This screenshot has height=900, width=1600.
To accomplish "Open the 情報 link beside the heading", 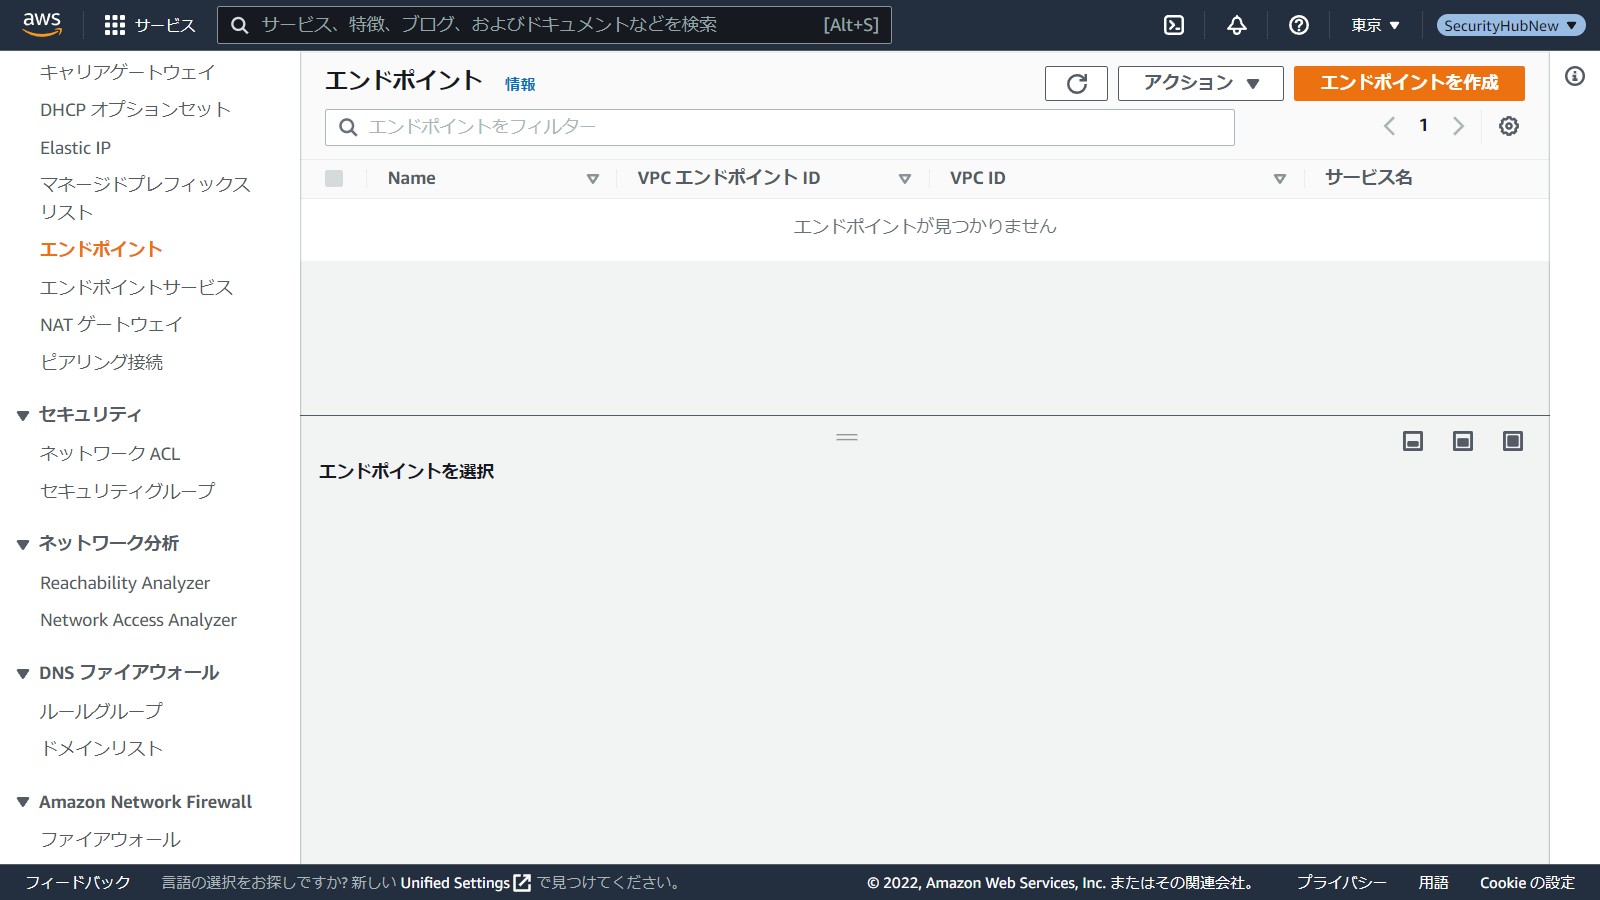I will click(520, 85).
